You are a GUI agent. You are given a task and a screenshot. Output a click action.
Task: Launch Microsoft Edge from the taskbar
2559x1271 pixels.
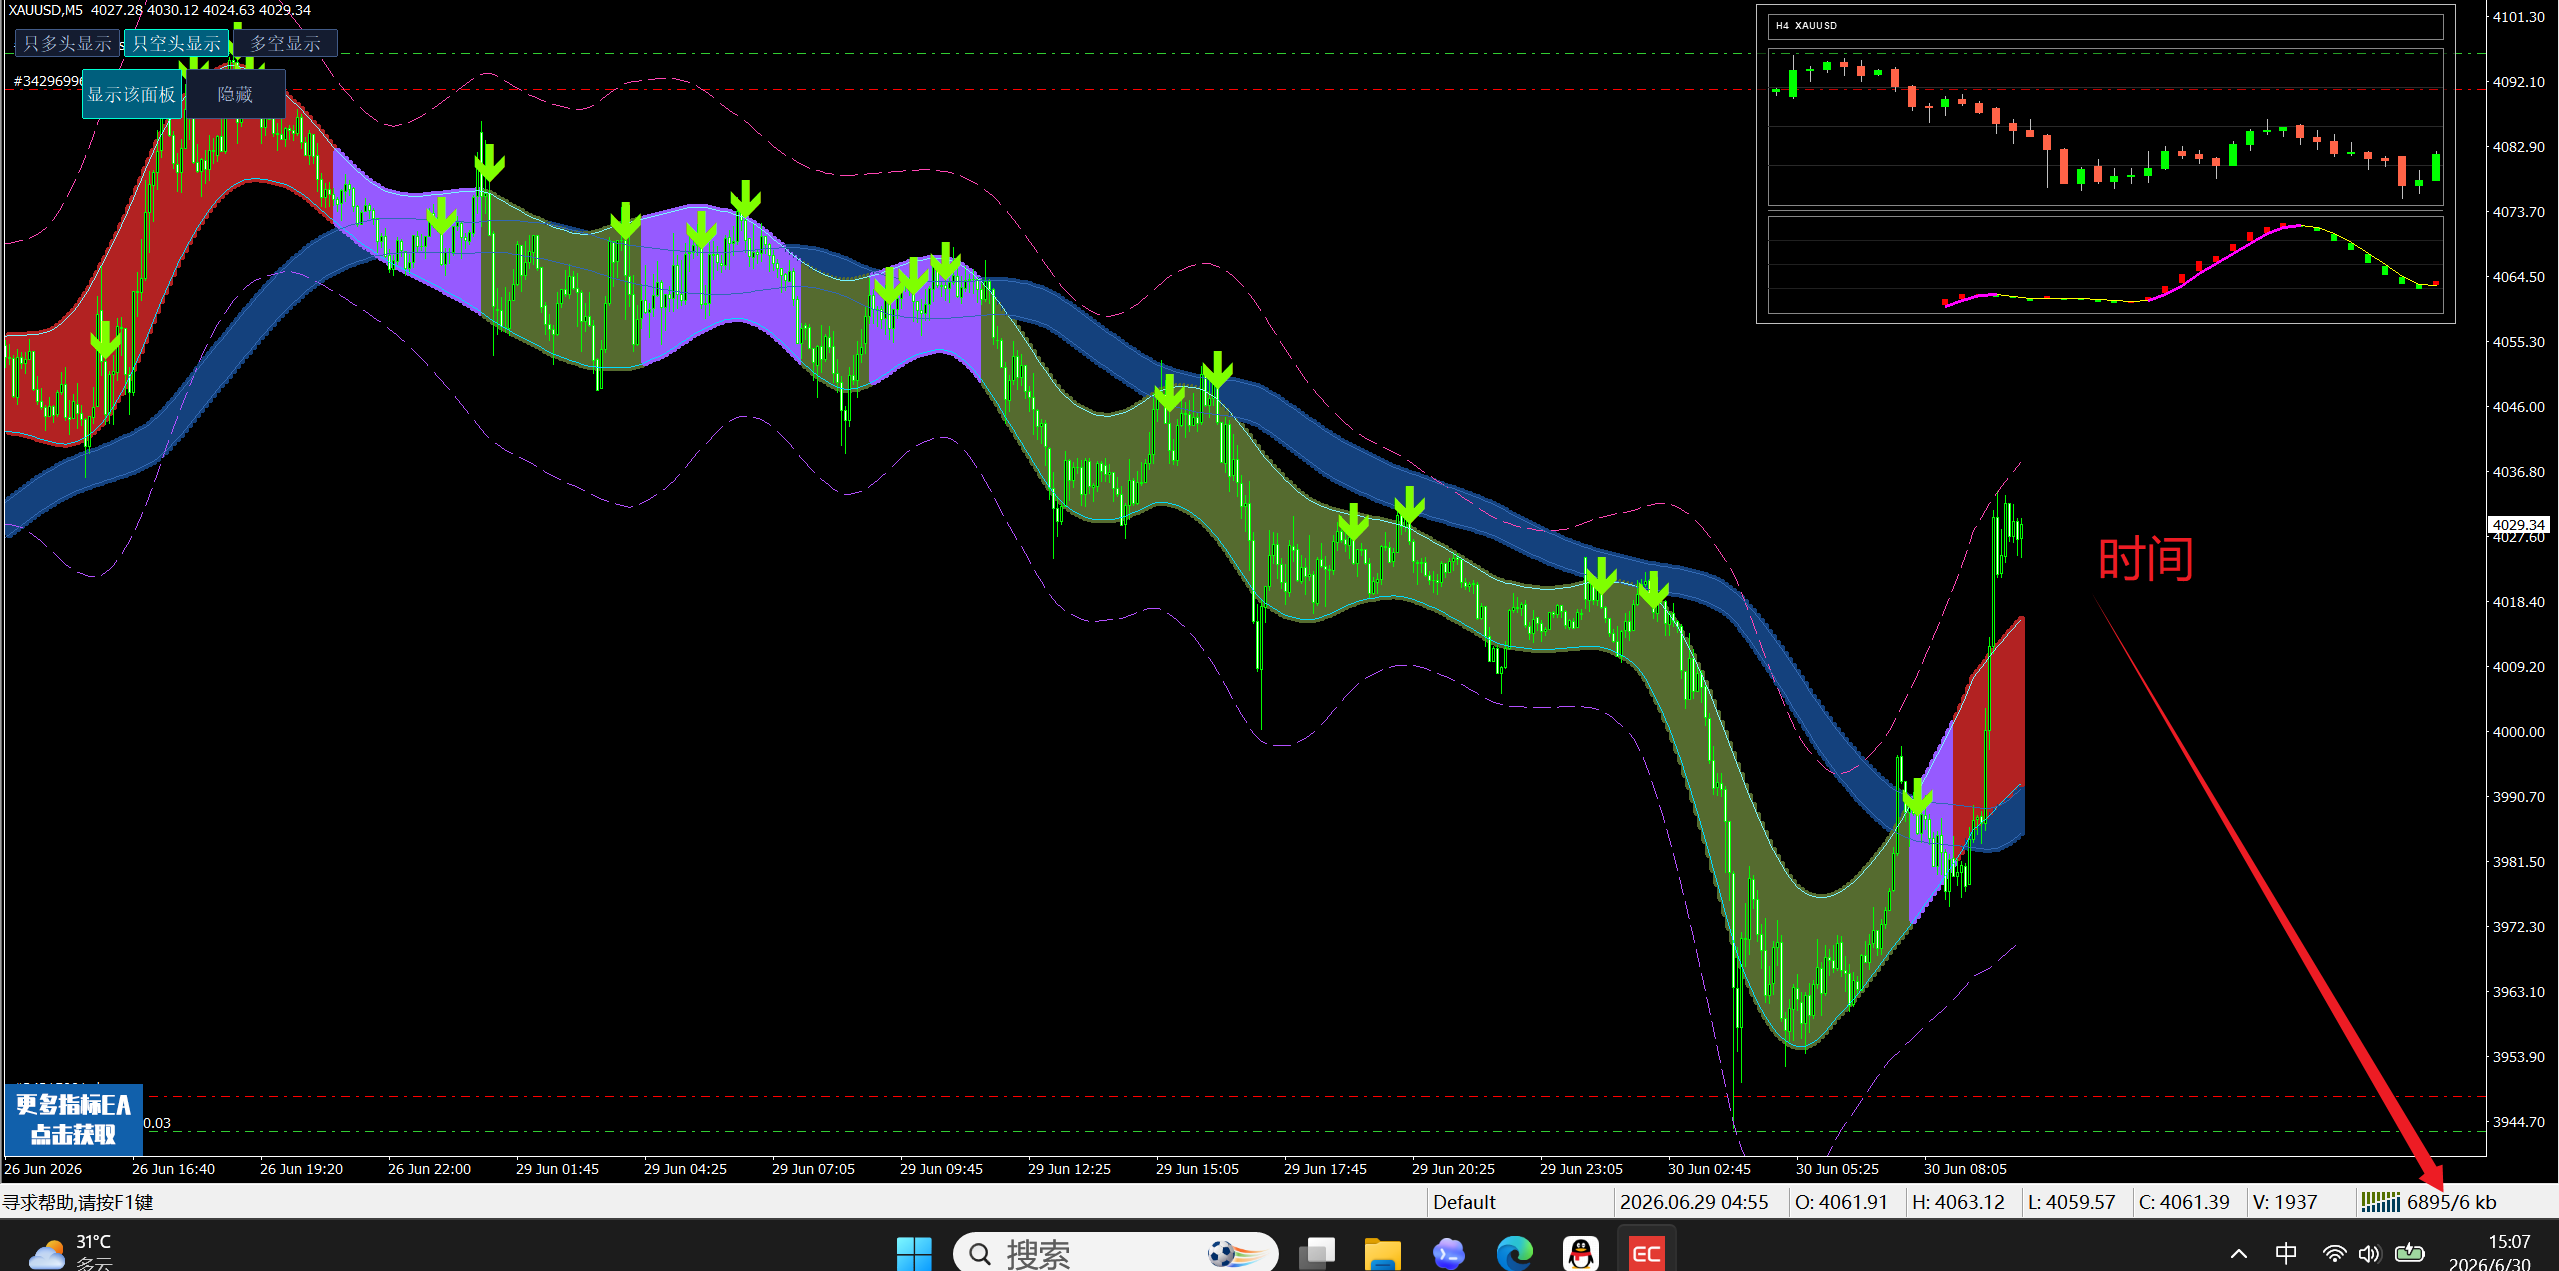pyautogui.click(x=1515, y=1253)
